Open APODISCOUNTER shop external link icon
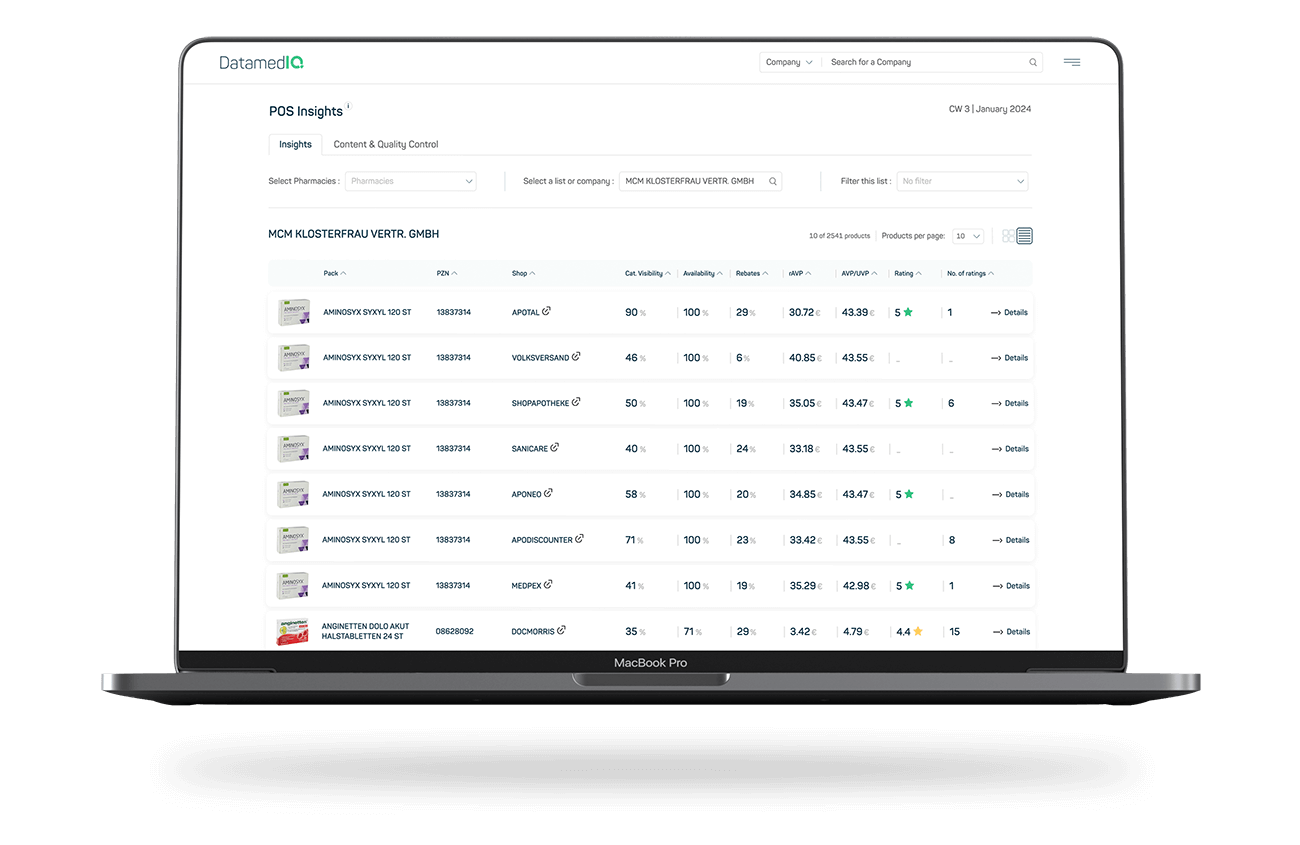Viewport: 1300px width, 845px height. [x=580, y=539]
